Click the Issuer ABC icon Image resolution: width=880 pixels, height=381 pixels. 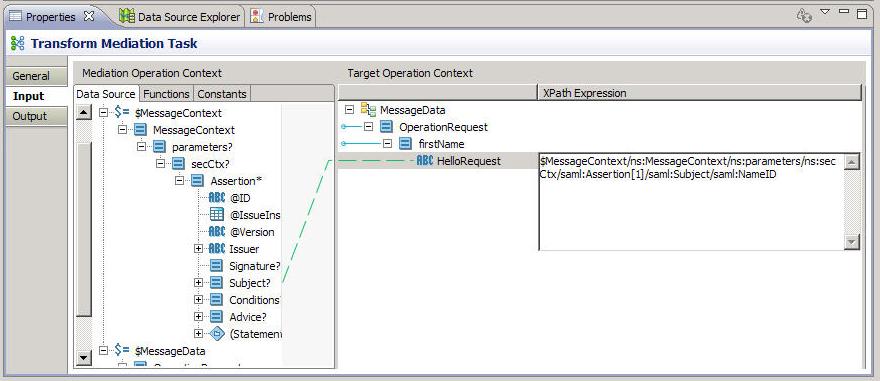[x=217, y=249]
